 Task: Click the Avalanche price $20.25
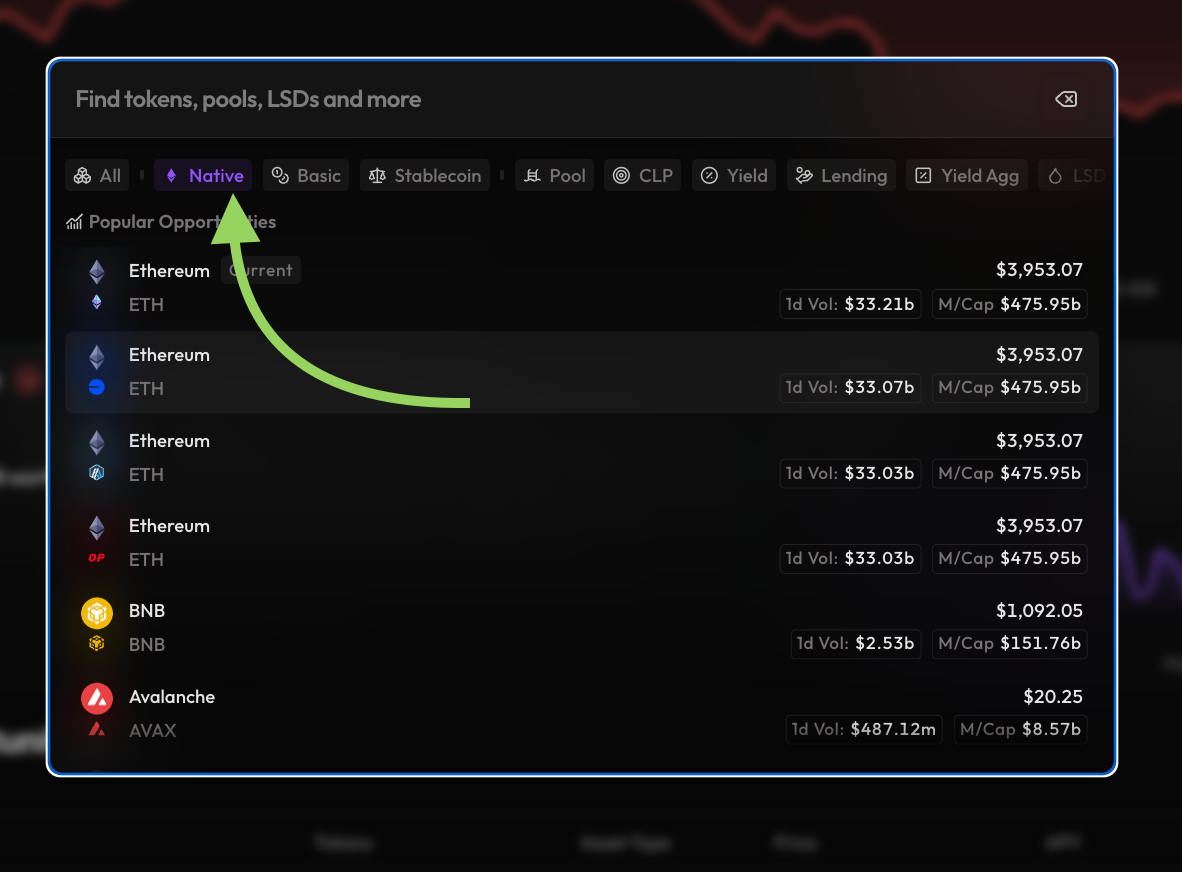coord(1053,696)
